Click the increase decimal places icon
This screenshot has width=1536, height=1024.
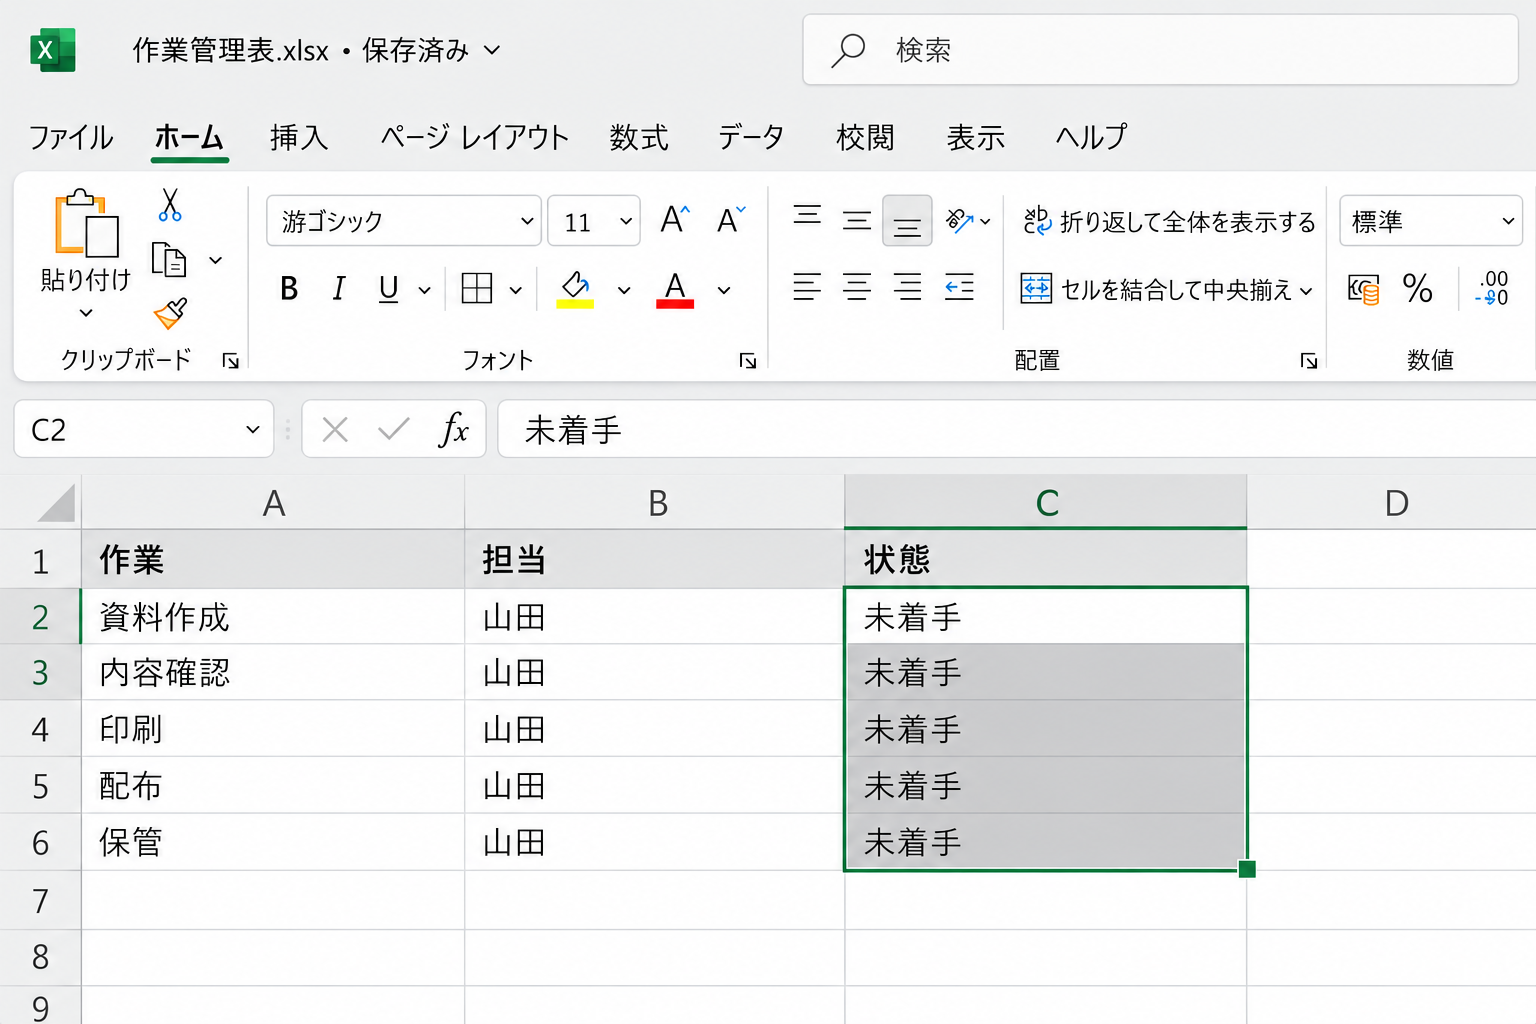click(1491, 288)
